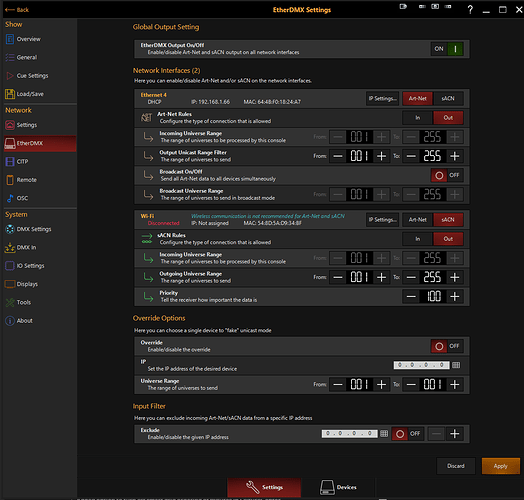This screenshot has height=500, width=524.
Task: Toggle EtherDMX Output On/Off switch
Action: click(x=447, y=49)
